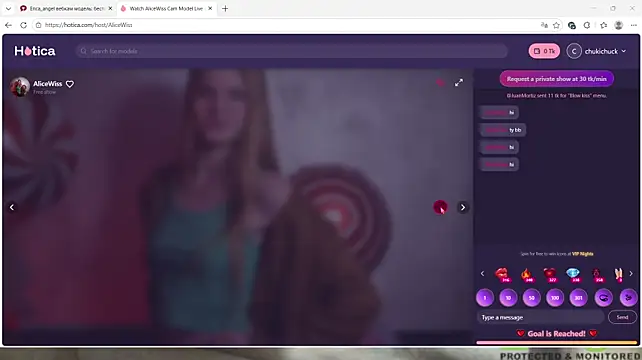View site info lock icon
The width and height of the screenshot is (642, 360).
pyautogui.click(x=38, y=25)
